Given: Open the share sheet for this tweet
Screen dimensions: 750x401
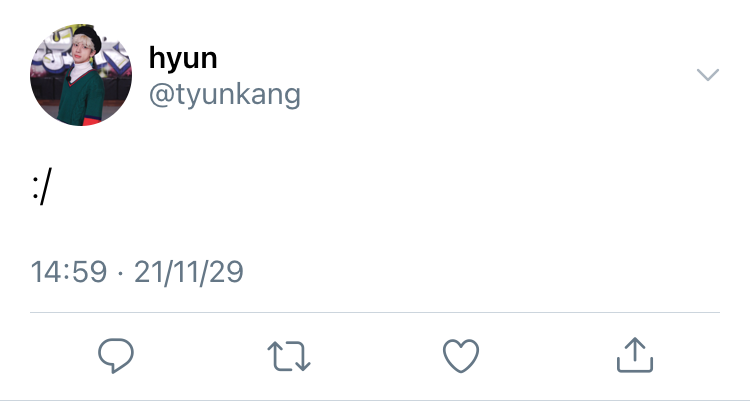Looking at the screenshot, I should [635, 355].
